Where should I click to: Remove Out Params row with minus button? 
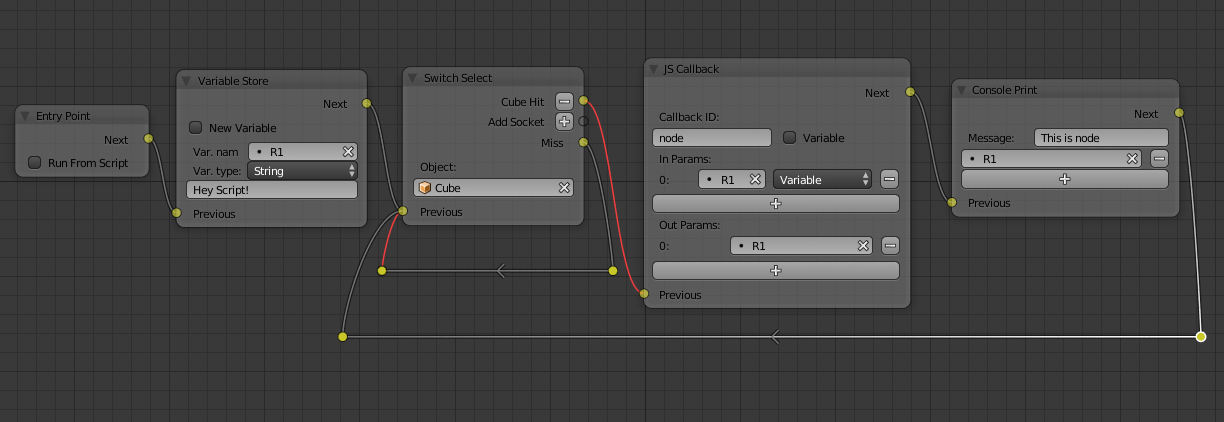(890, 246)
